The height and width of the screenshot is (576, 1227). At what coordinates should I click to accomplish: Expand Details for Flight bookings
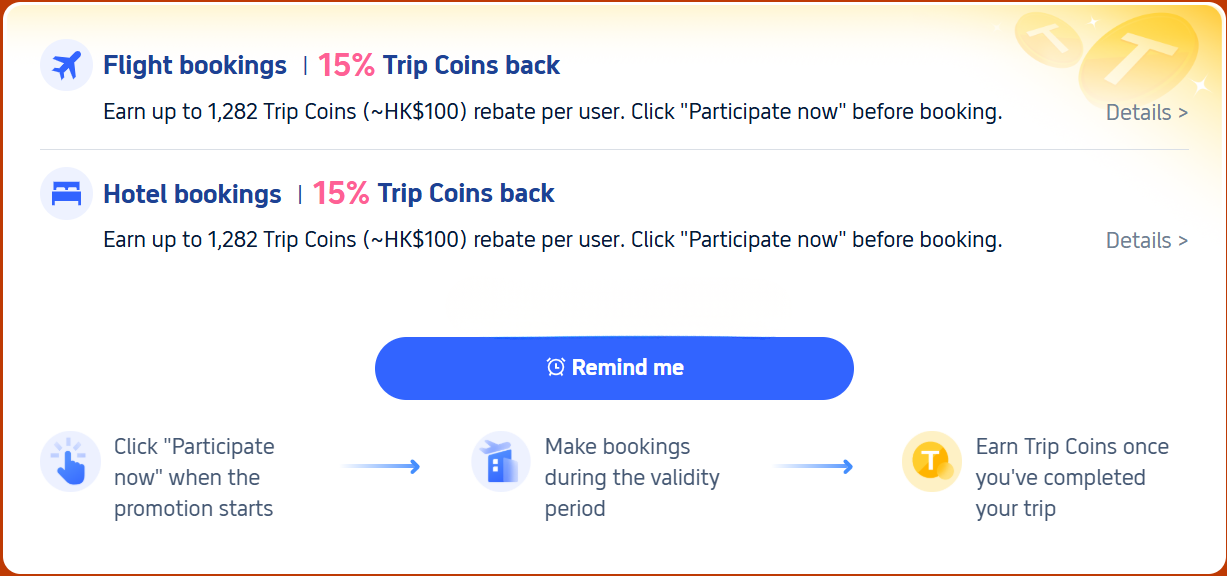(1146, 113)
